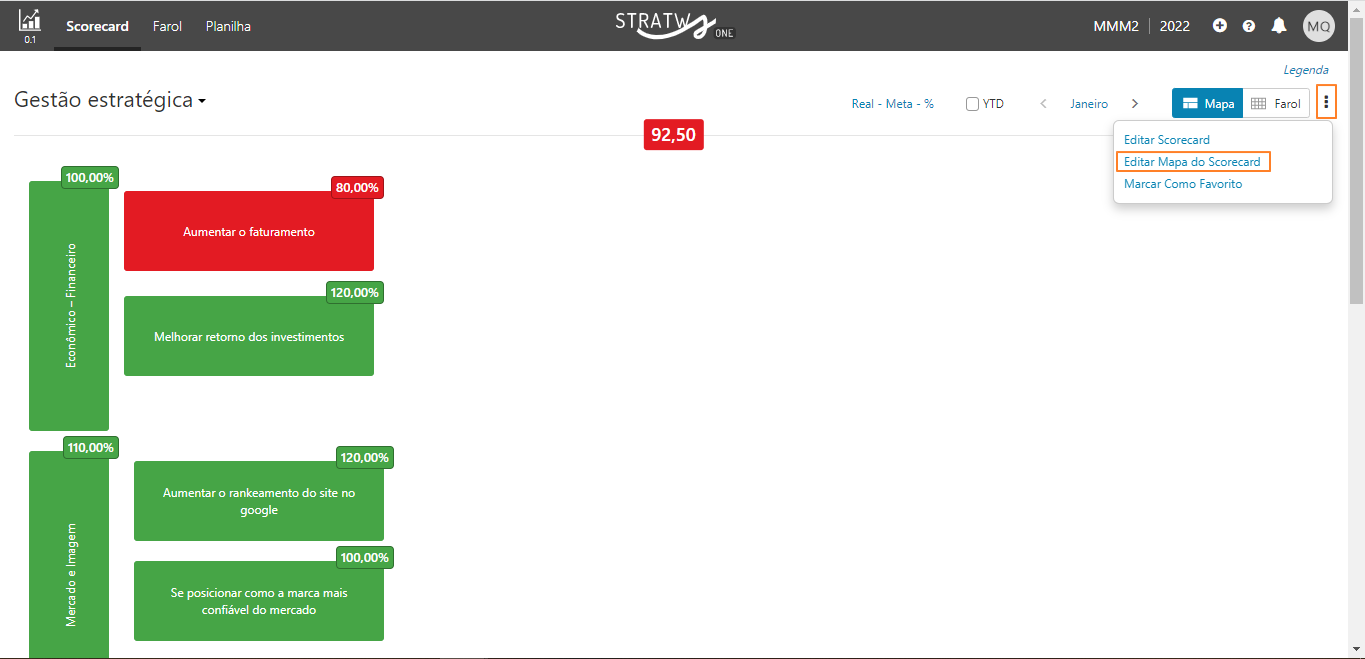Go to previous month with left chevron
The image size is (1365, 659).
[1043, 103]
